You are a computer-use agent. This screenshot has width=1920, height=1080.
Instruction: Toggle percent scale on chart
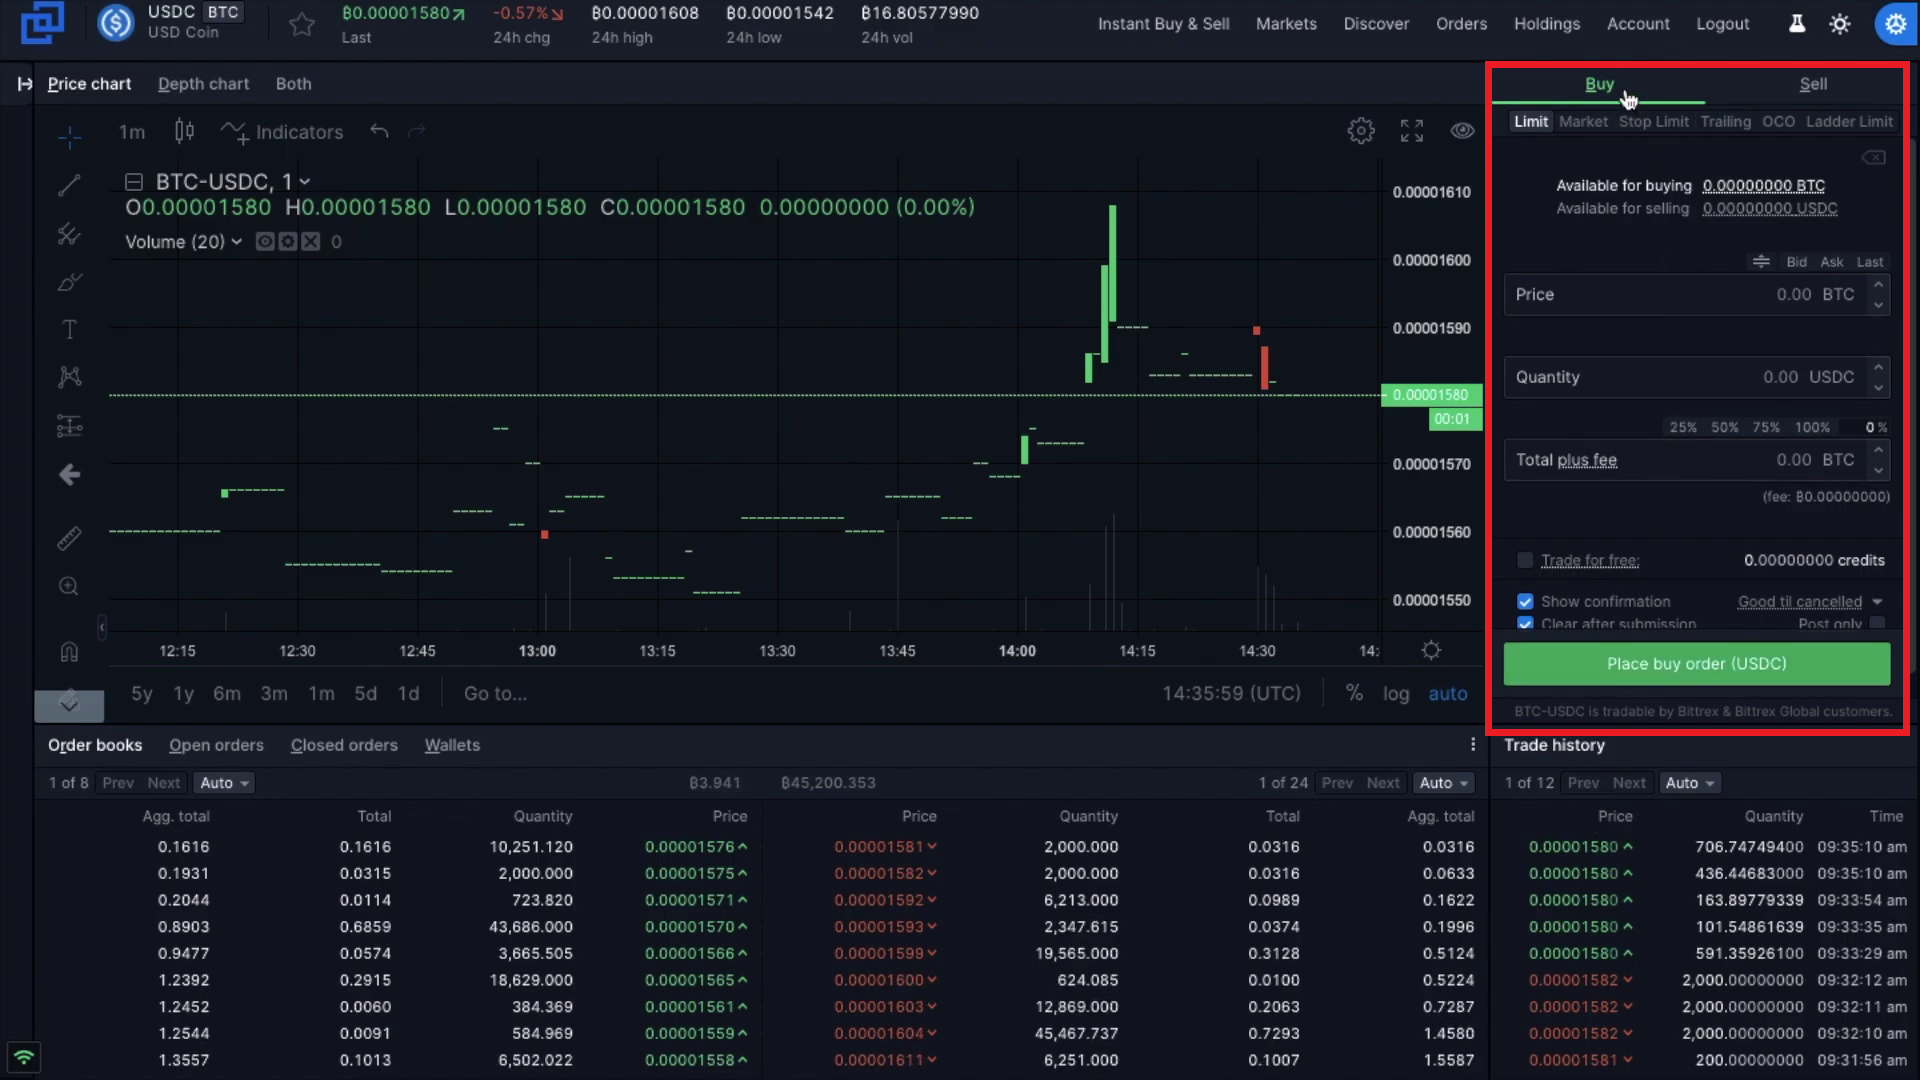tap(1354, 693)
